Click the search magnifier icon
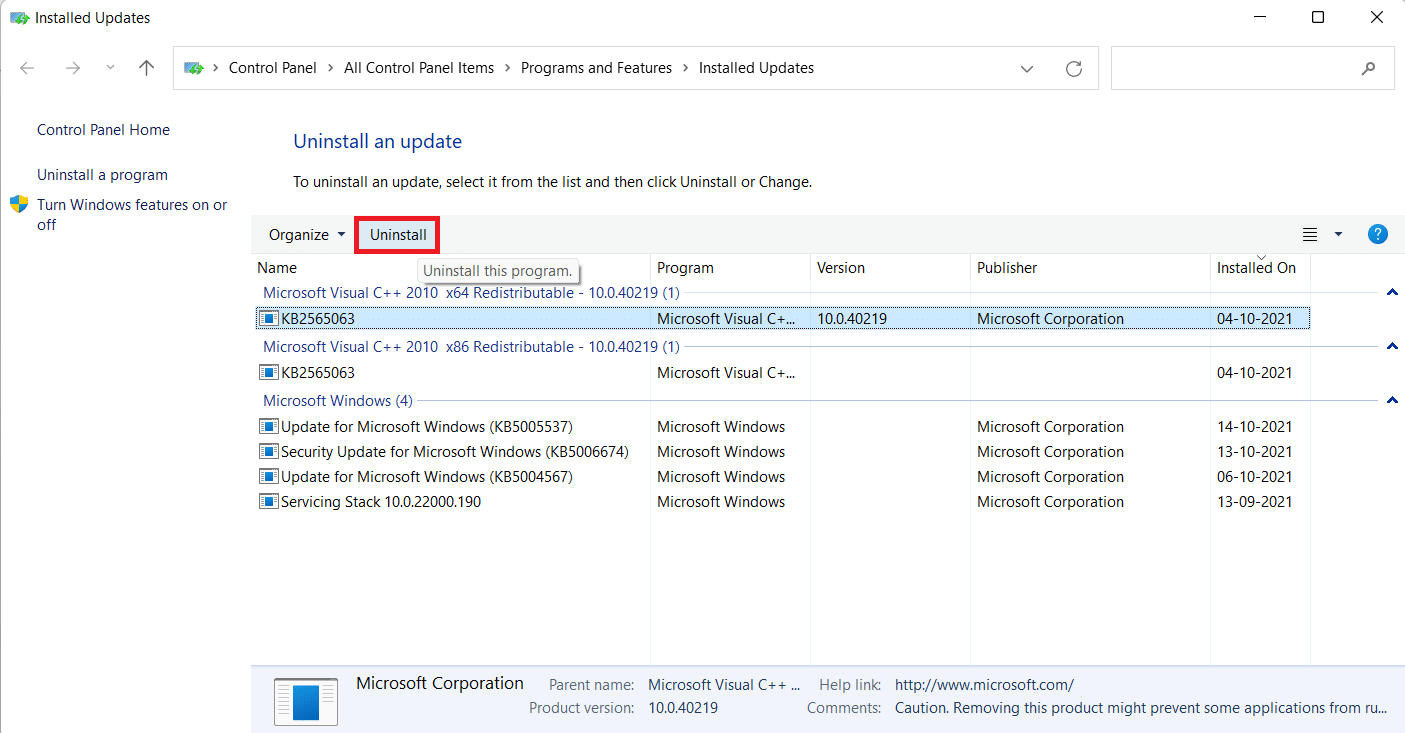Image resolution: width=1405 pixels, height=733 pixels. (1368, 69)
